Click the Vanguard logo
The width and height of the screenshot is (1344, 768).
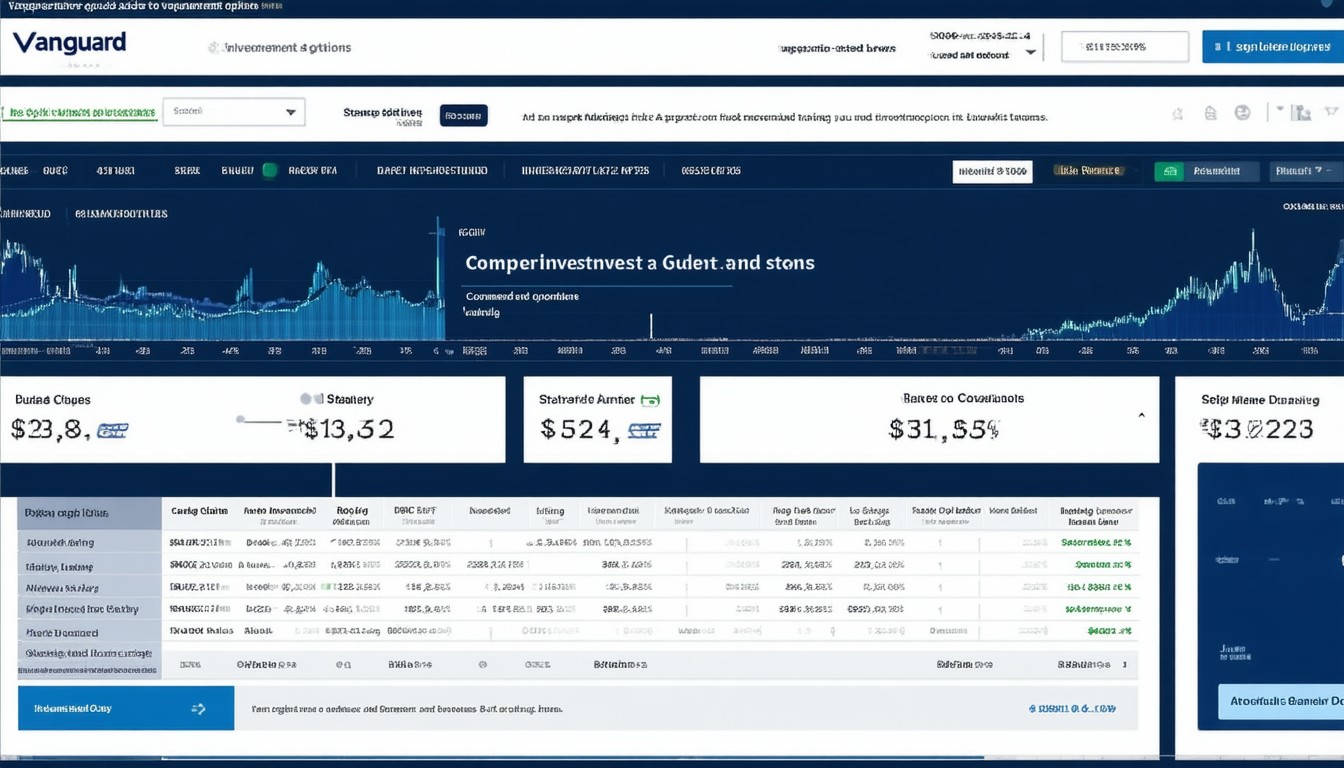click(69, 43)
